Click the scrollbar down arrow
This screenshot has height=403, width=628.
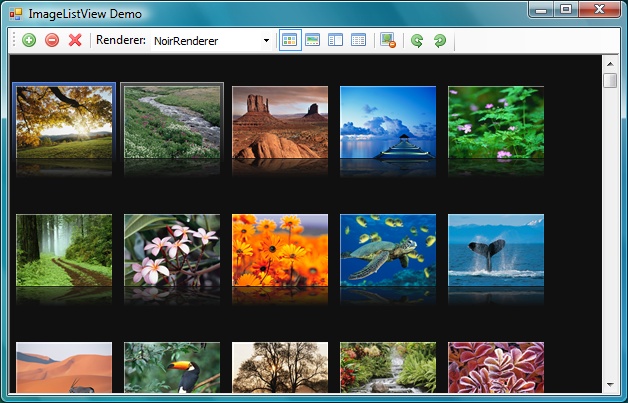610,385
